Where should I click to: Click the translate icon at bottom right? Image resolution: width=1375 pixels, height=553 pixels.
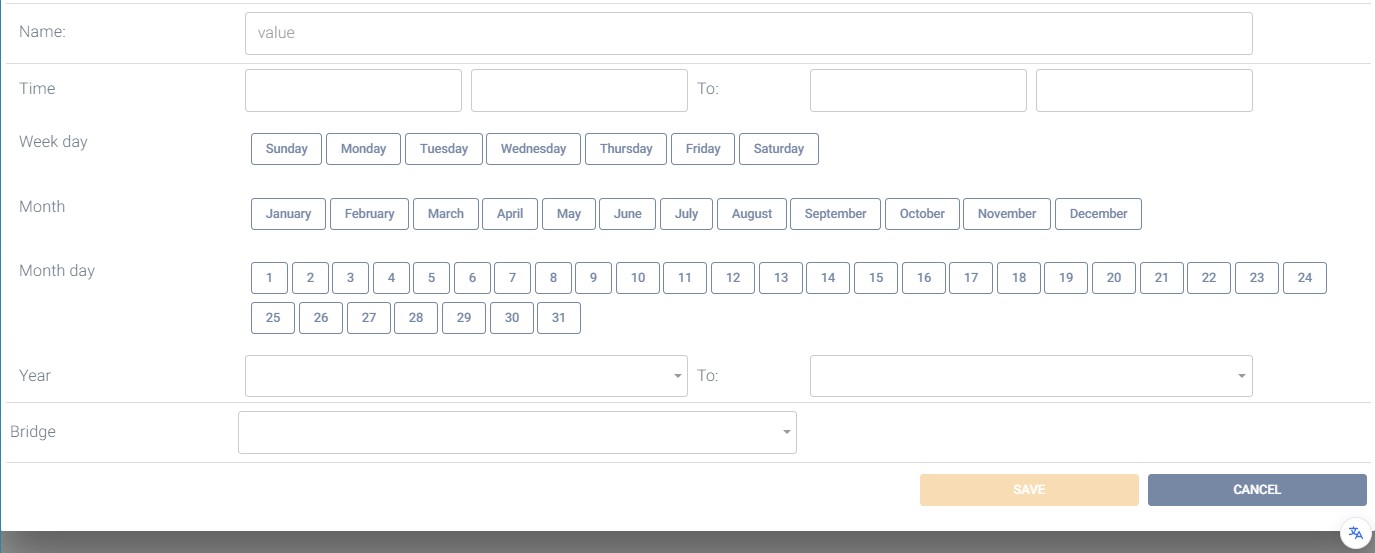point(1355,533)
